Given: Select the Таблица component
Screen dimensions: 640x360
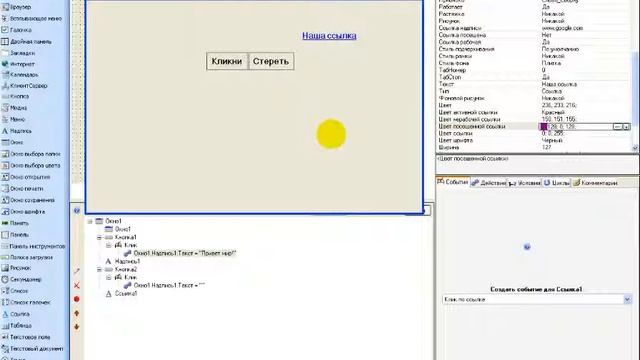Looking at the screenshot, I should click(16, 325).
